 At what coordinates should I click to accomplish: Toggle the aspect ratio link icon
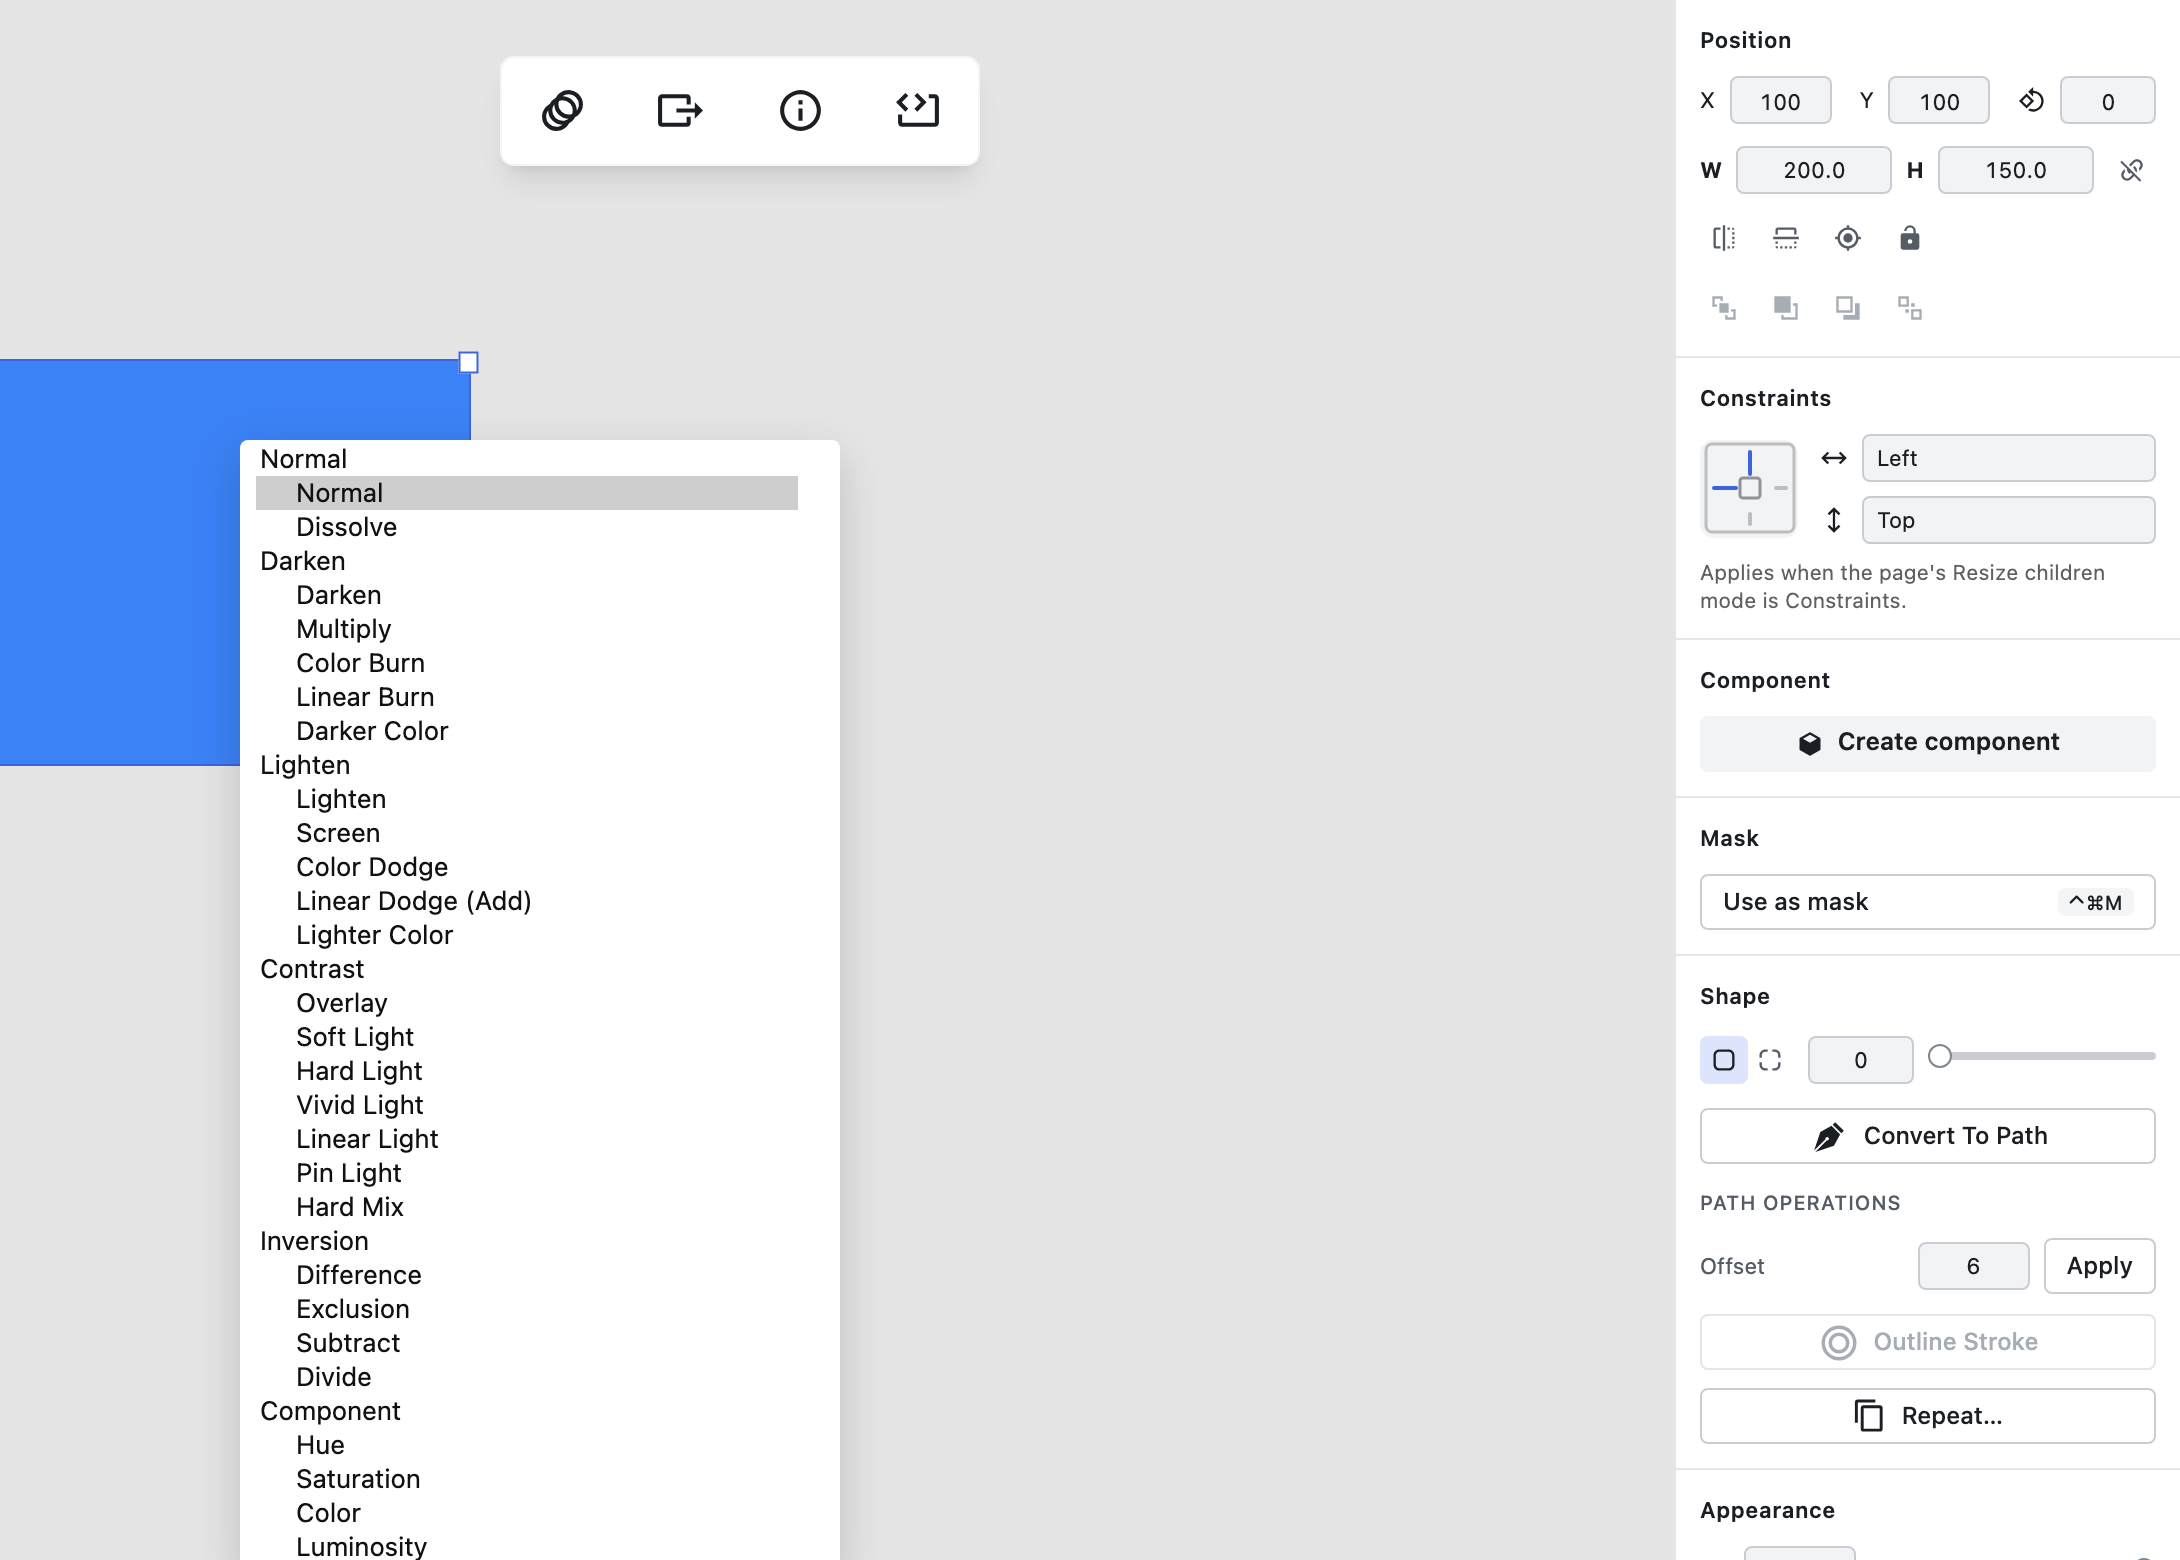(x=2131, y=170)
